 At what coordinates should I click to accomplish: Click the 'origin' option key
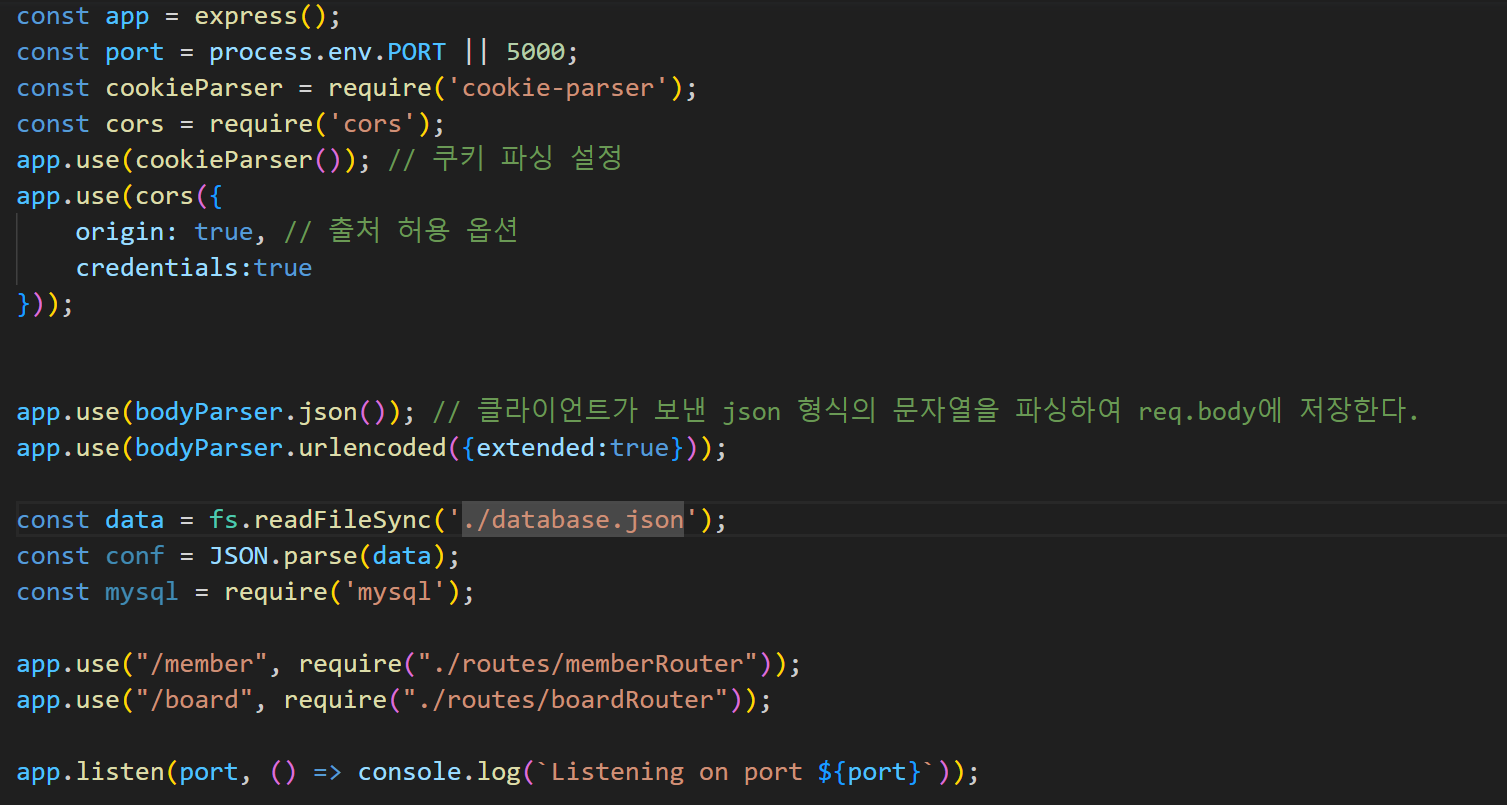(x=120, y=232)
